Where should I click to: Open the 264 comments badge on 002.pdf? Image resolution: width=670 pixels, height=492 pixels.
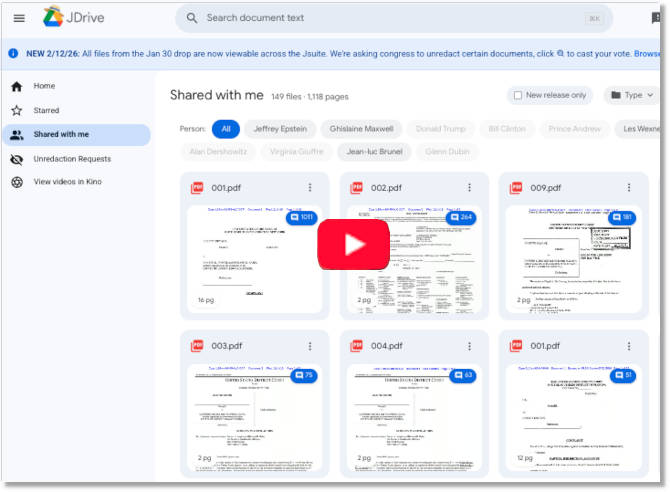tap(461, 218)
